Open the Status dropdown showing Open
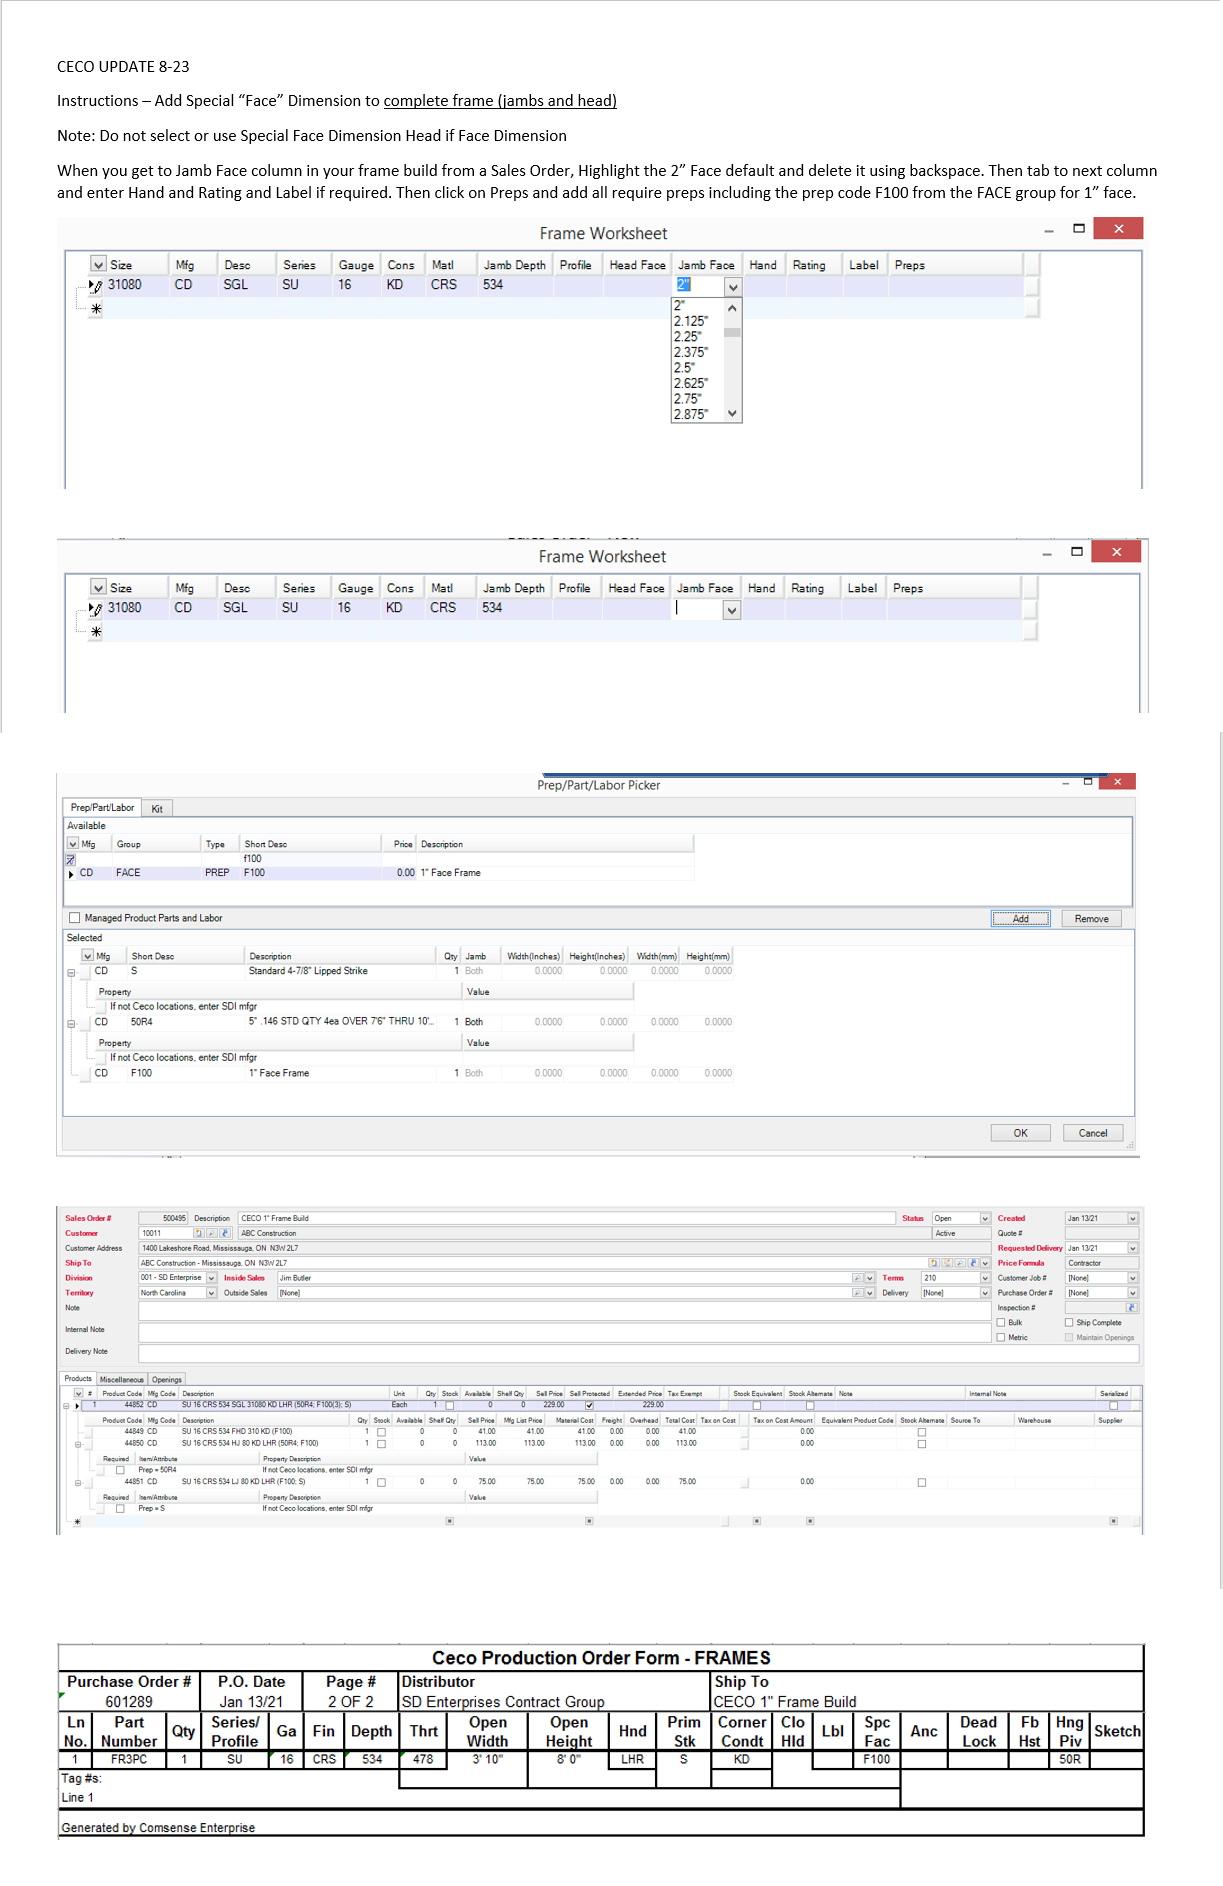The height and width of the screenshot is (1886, 1223). click(985, 1219)
